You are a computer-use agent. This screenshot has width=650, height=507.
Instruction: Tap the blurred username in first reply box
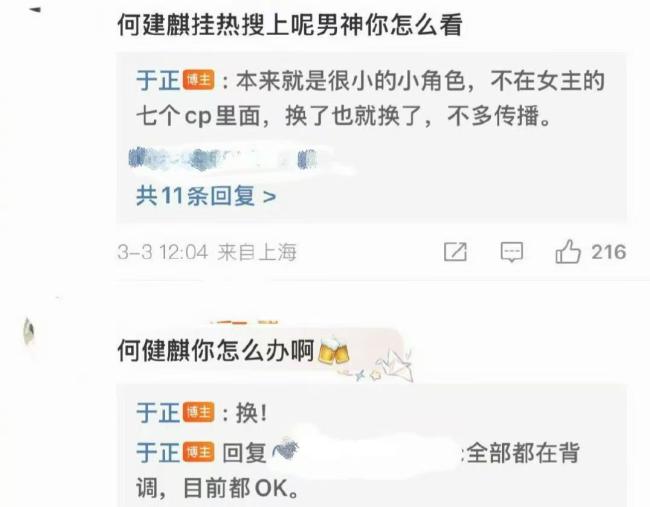[x=224, y=159]
